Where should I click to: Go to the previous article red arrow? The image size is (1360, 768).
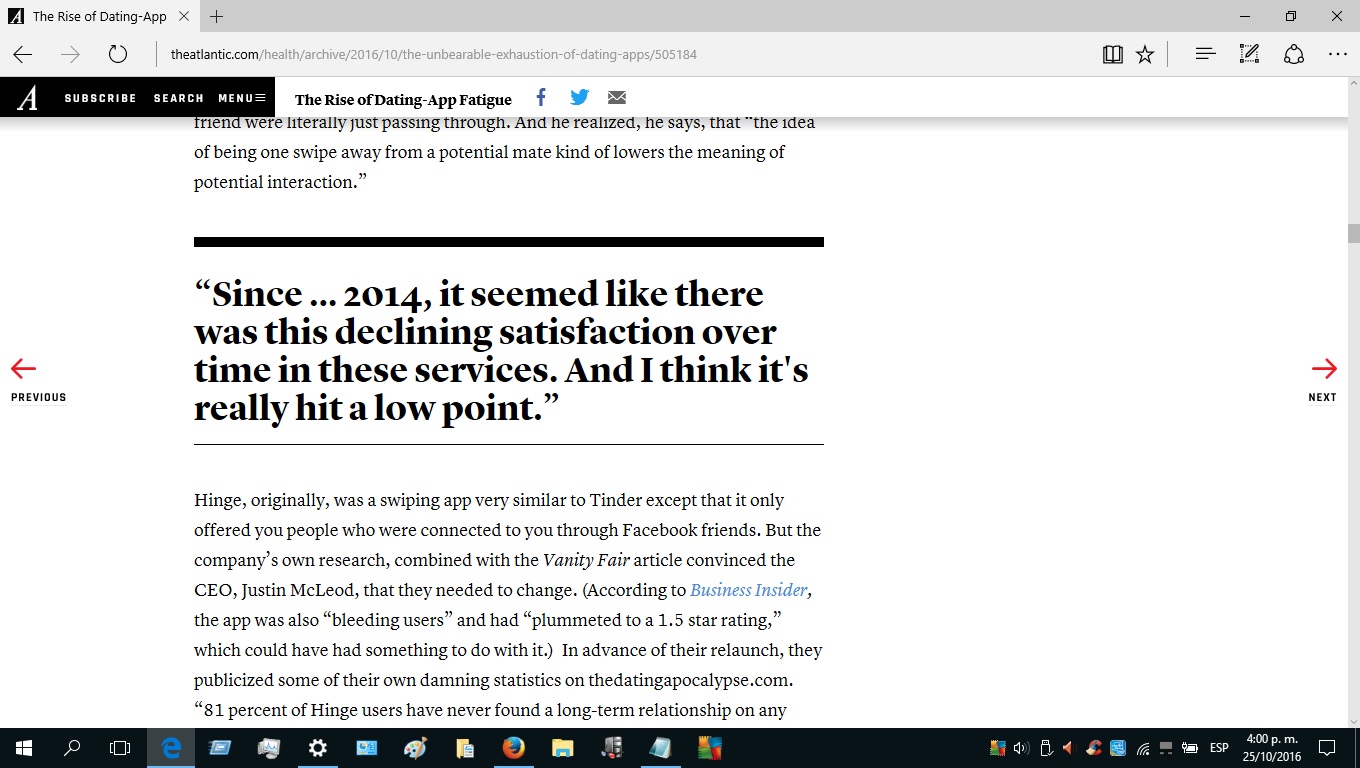pos(23,369)
